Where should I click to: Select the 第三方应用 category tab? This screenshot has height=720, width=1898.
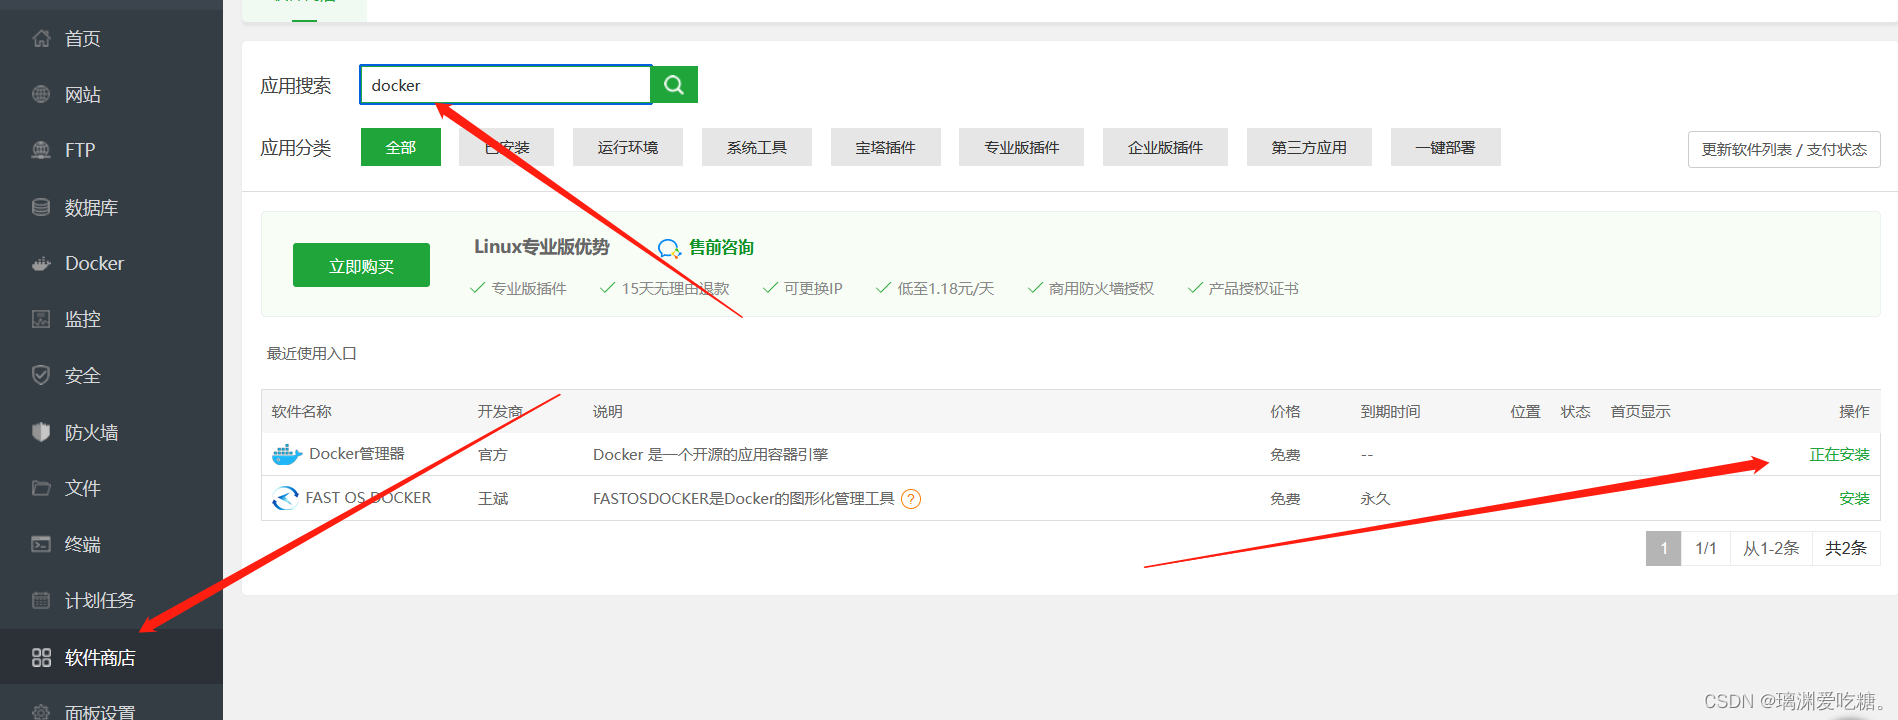pyautogui.click(x=1310, y=147)
